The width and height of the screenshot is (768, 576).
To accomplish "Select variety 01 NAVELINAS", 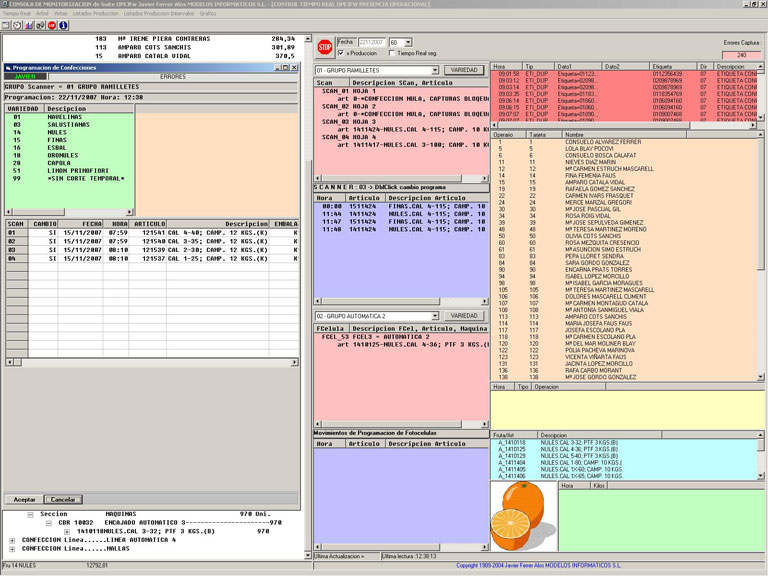I will pos(69,117).
